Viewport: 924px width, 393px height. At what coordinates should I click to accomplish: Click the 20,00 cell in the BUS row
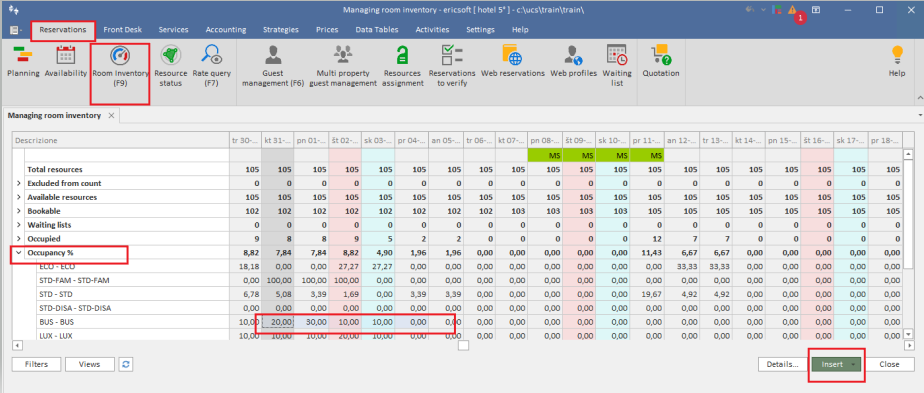278,322
